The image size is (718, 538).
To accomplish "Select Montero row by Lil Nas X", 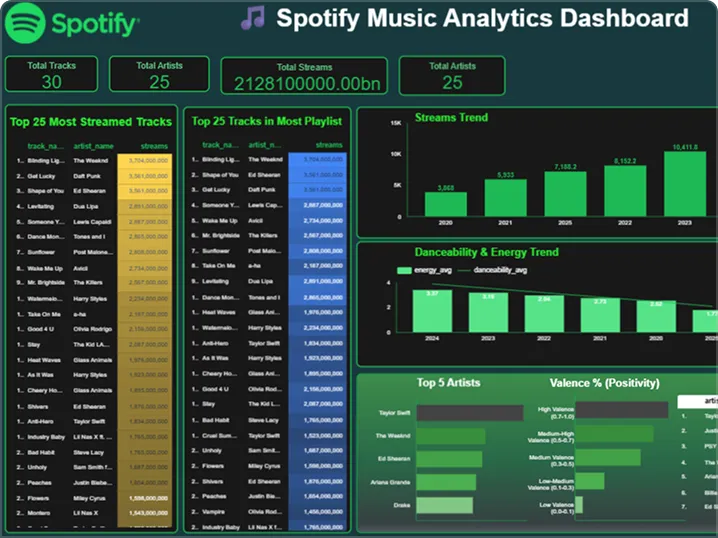I will pos(94,513).
